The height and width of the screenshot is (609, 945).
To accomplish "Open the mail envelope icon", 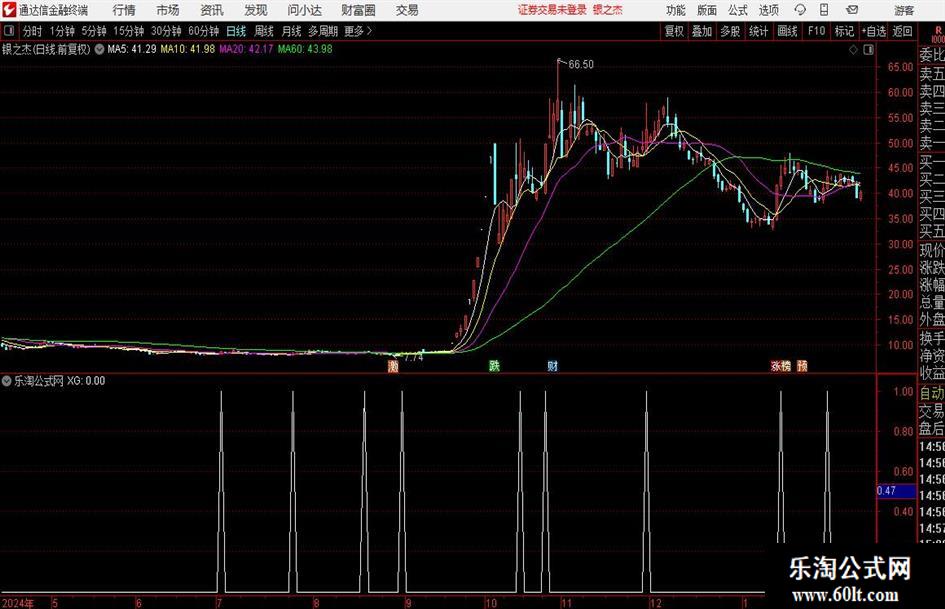I will (x=852, y=10).
